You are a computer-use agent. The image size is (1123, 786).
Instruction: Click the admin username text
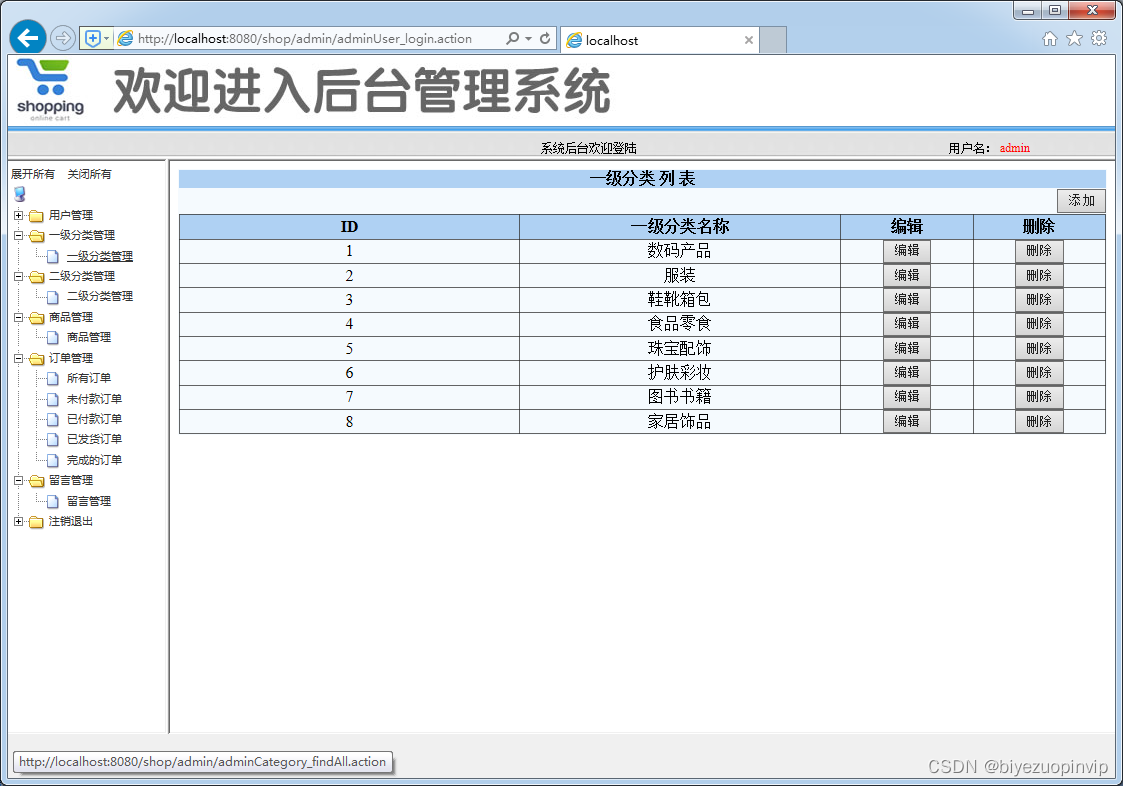(1014, 148)
